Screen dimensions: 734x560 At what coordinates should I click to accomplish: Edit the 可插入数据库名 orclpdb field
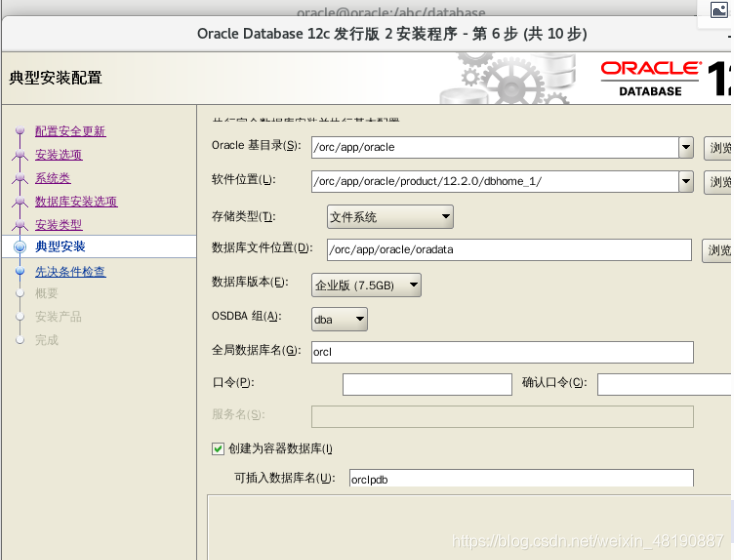[521, 479]
